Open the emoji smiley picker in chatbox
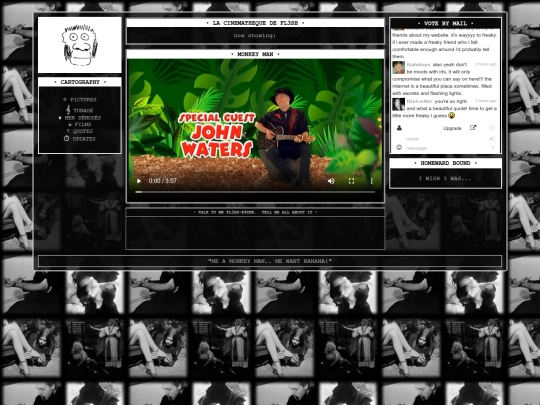 (399, 147)
